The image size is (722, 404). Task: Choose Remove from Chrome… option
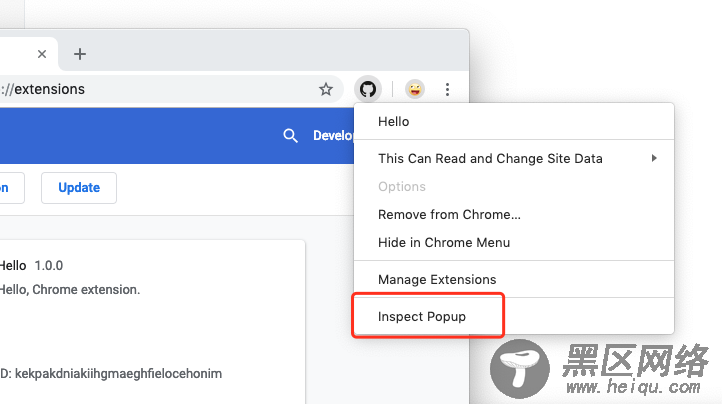pyautogui.click(x=449, y=215)
